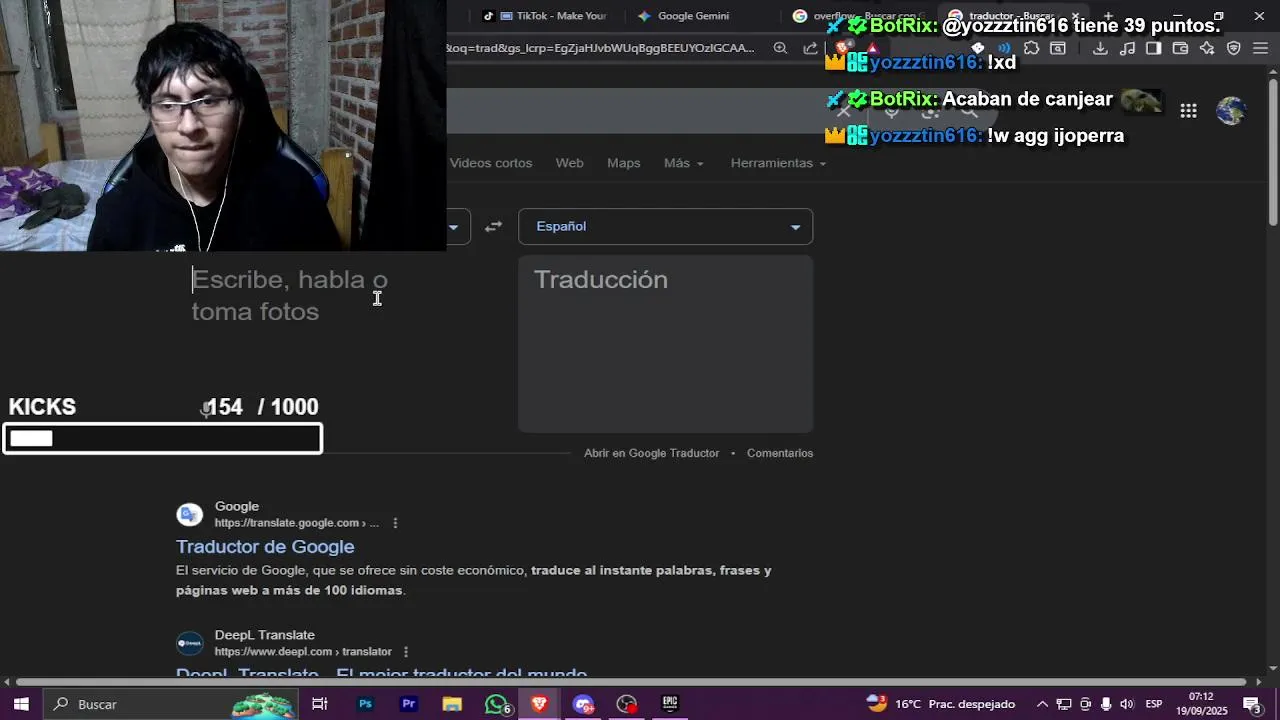Swap translation languages with the arrows icon
The width and height of the screenshot is (1280, 720).
point(493,227)
